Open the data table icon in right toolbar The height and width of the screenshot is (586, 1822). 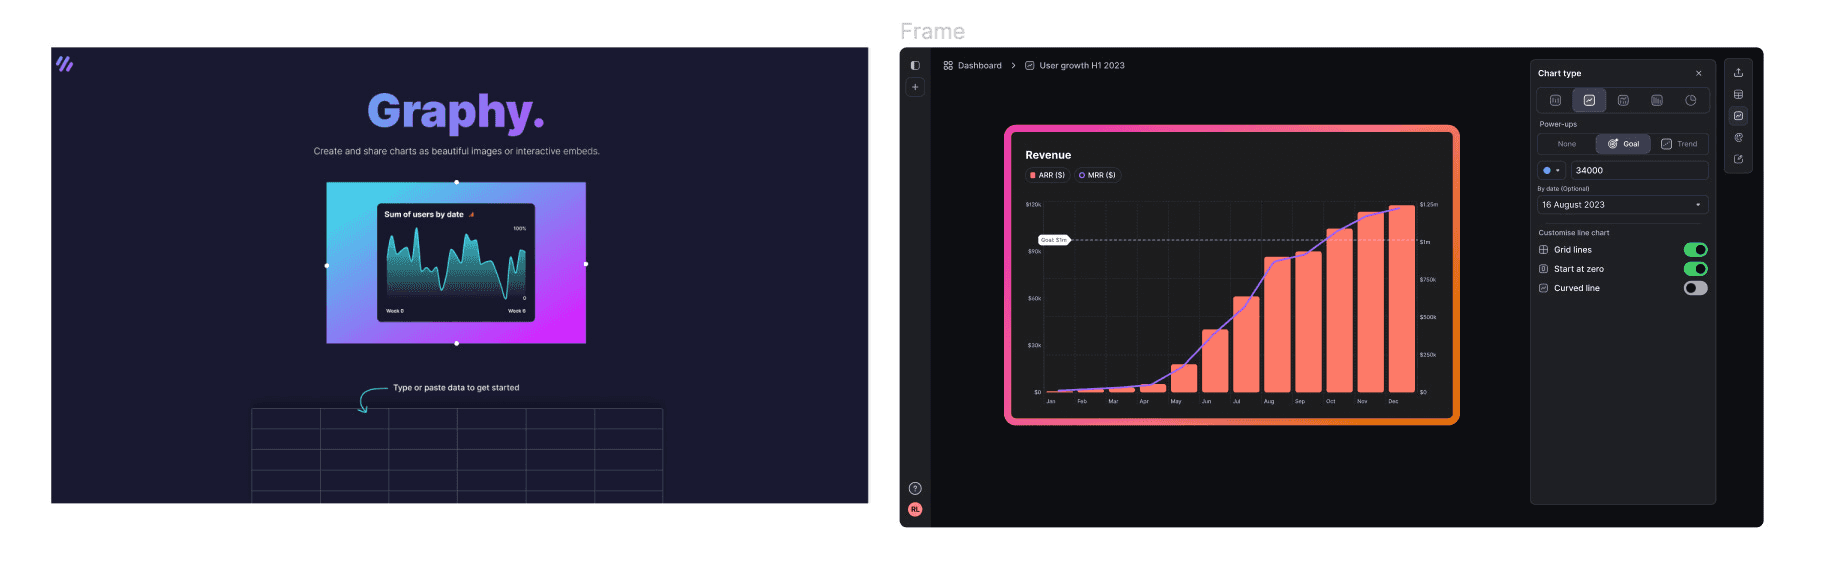coord(1738,95)
